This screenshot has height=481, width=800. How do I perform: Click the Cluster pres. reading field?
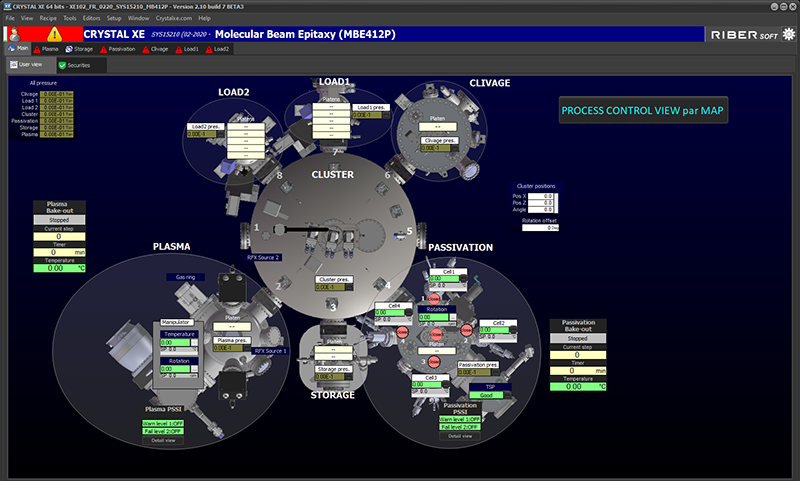(x=330, y=287)
